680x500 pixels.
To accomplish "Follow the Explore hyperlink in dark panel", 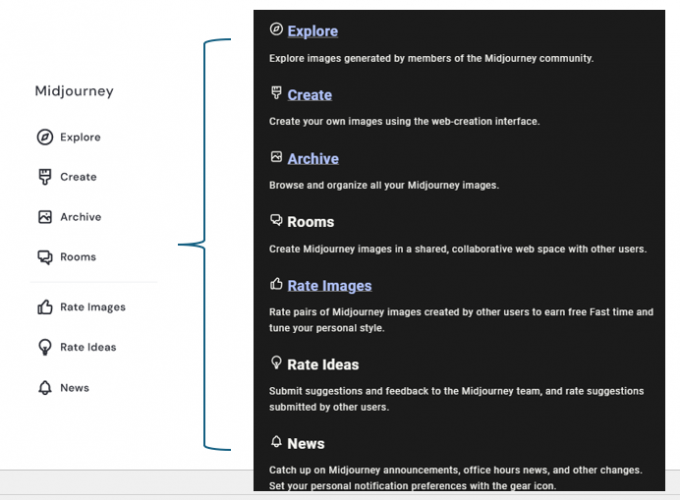I will (313, 31).
